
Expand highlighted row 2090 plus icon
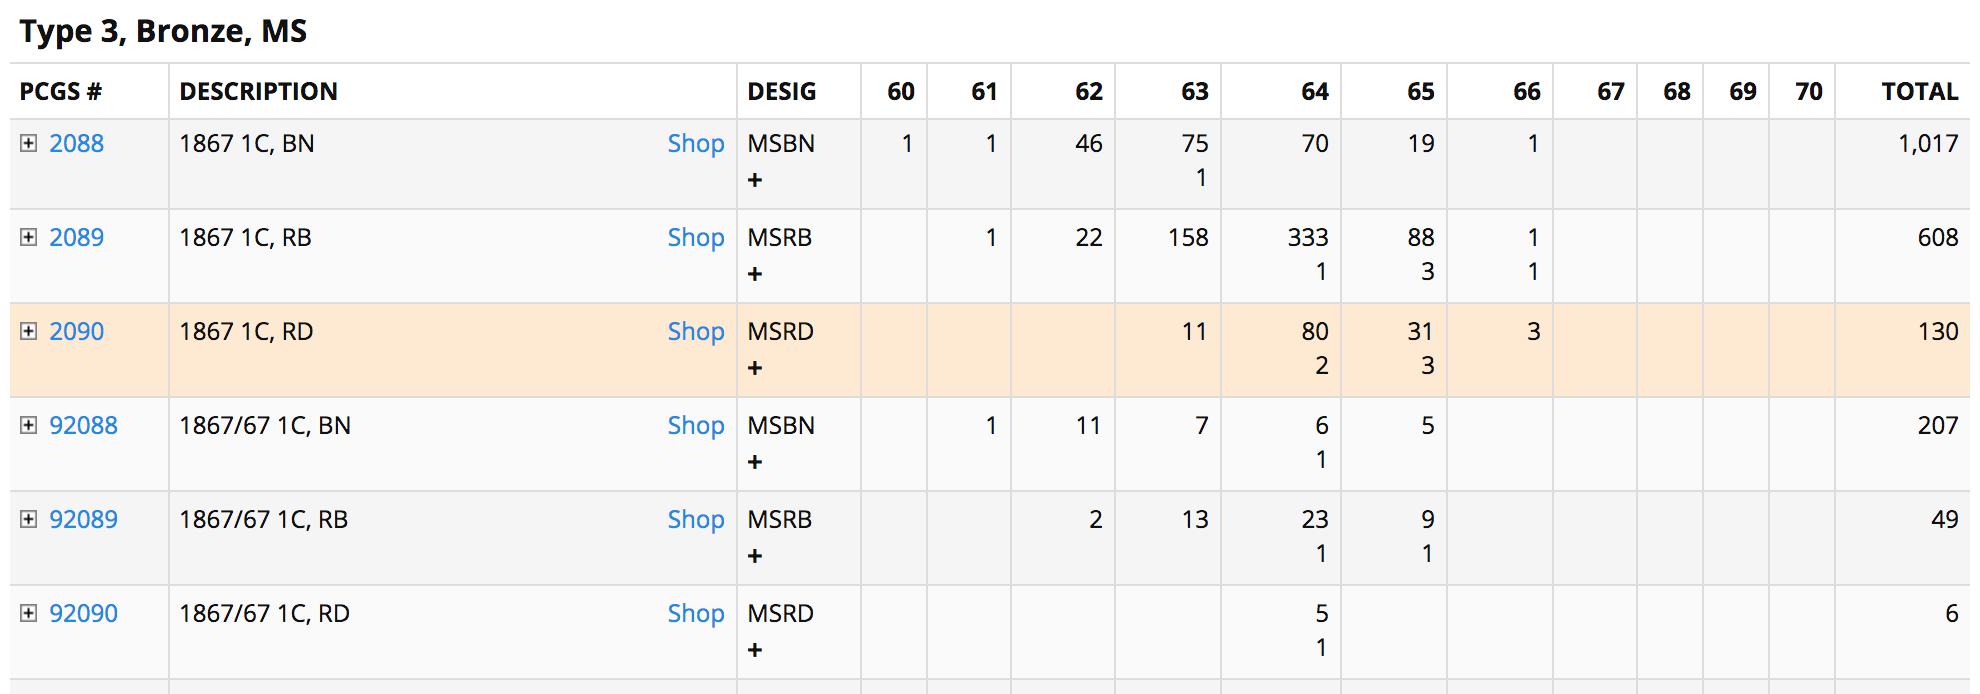coord(29,331)
